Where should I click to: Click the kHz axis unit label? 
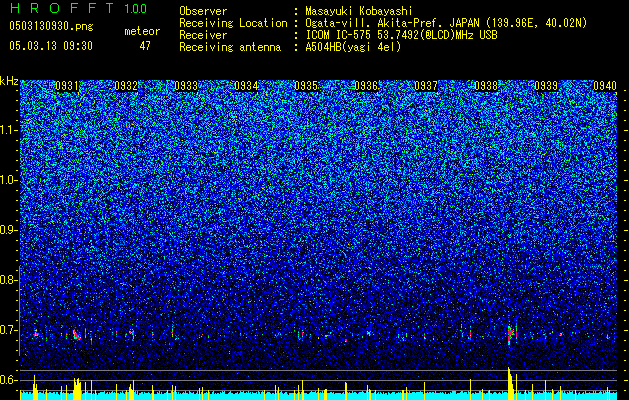9,81
